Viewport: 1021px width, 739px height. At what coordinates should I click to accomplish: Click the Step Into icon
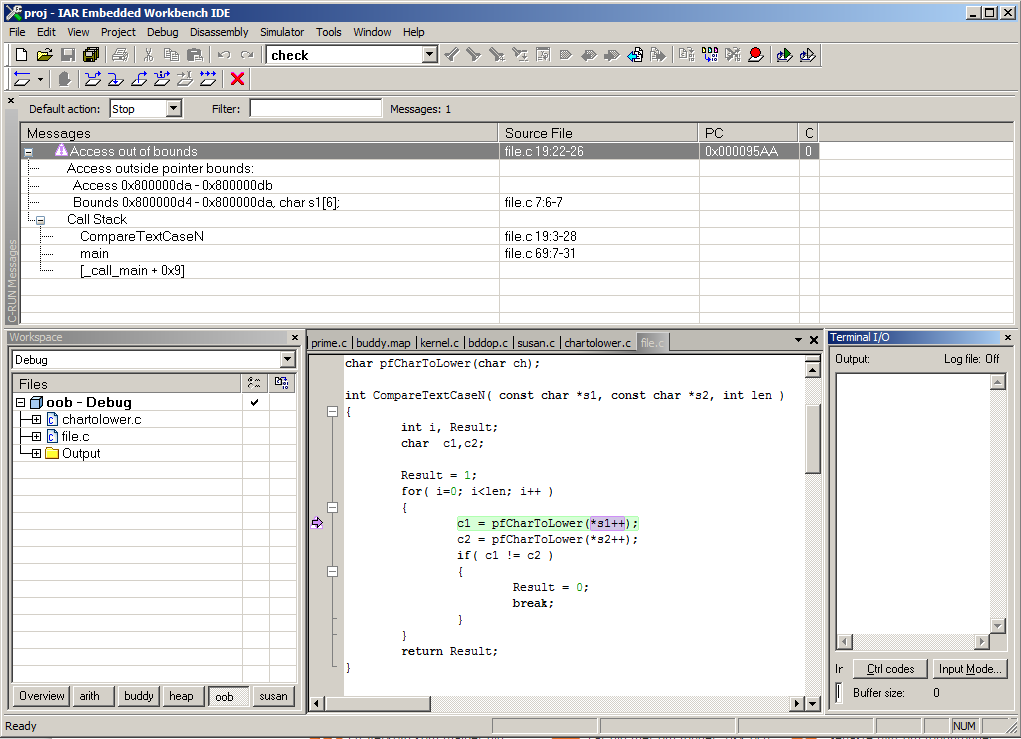pos(116,79)
